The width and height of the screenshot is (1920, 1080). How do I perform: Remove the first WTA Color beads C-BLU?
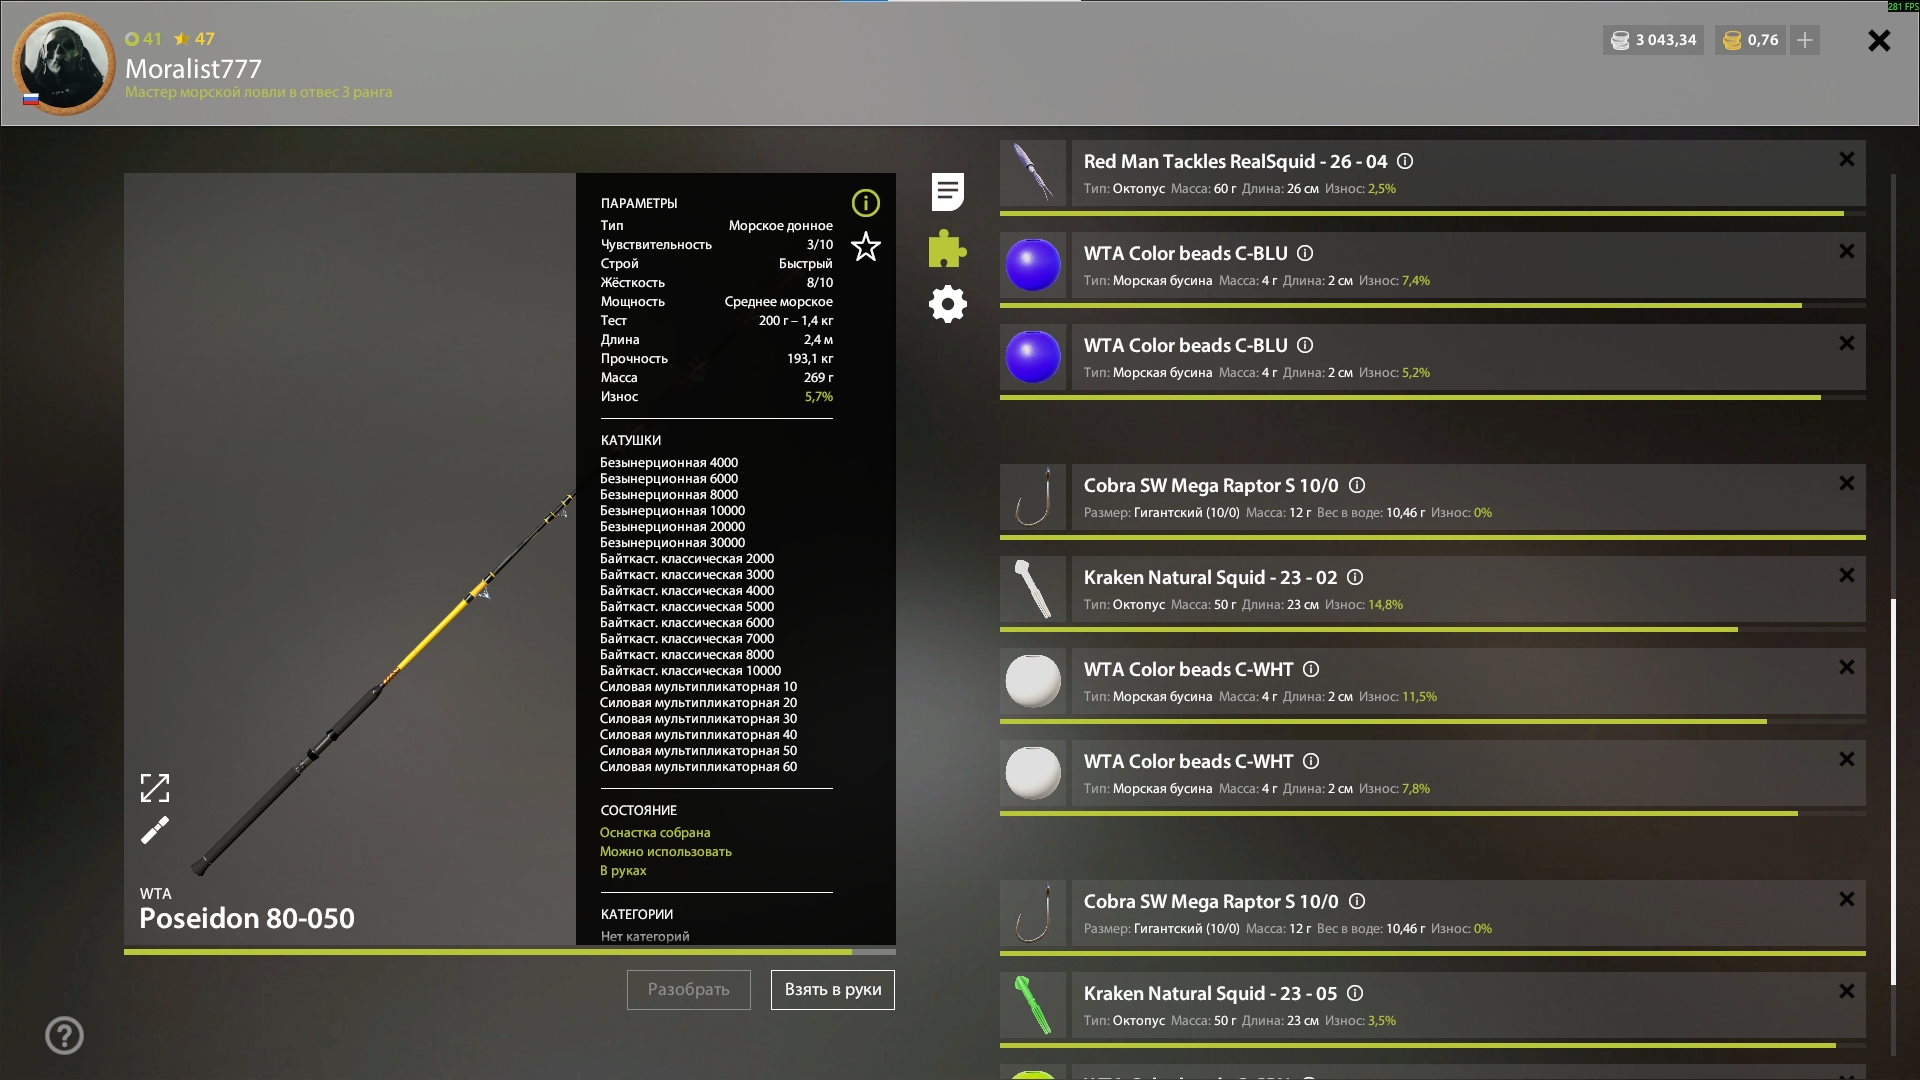coord(1846,251)
